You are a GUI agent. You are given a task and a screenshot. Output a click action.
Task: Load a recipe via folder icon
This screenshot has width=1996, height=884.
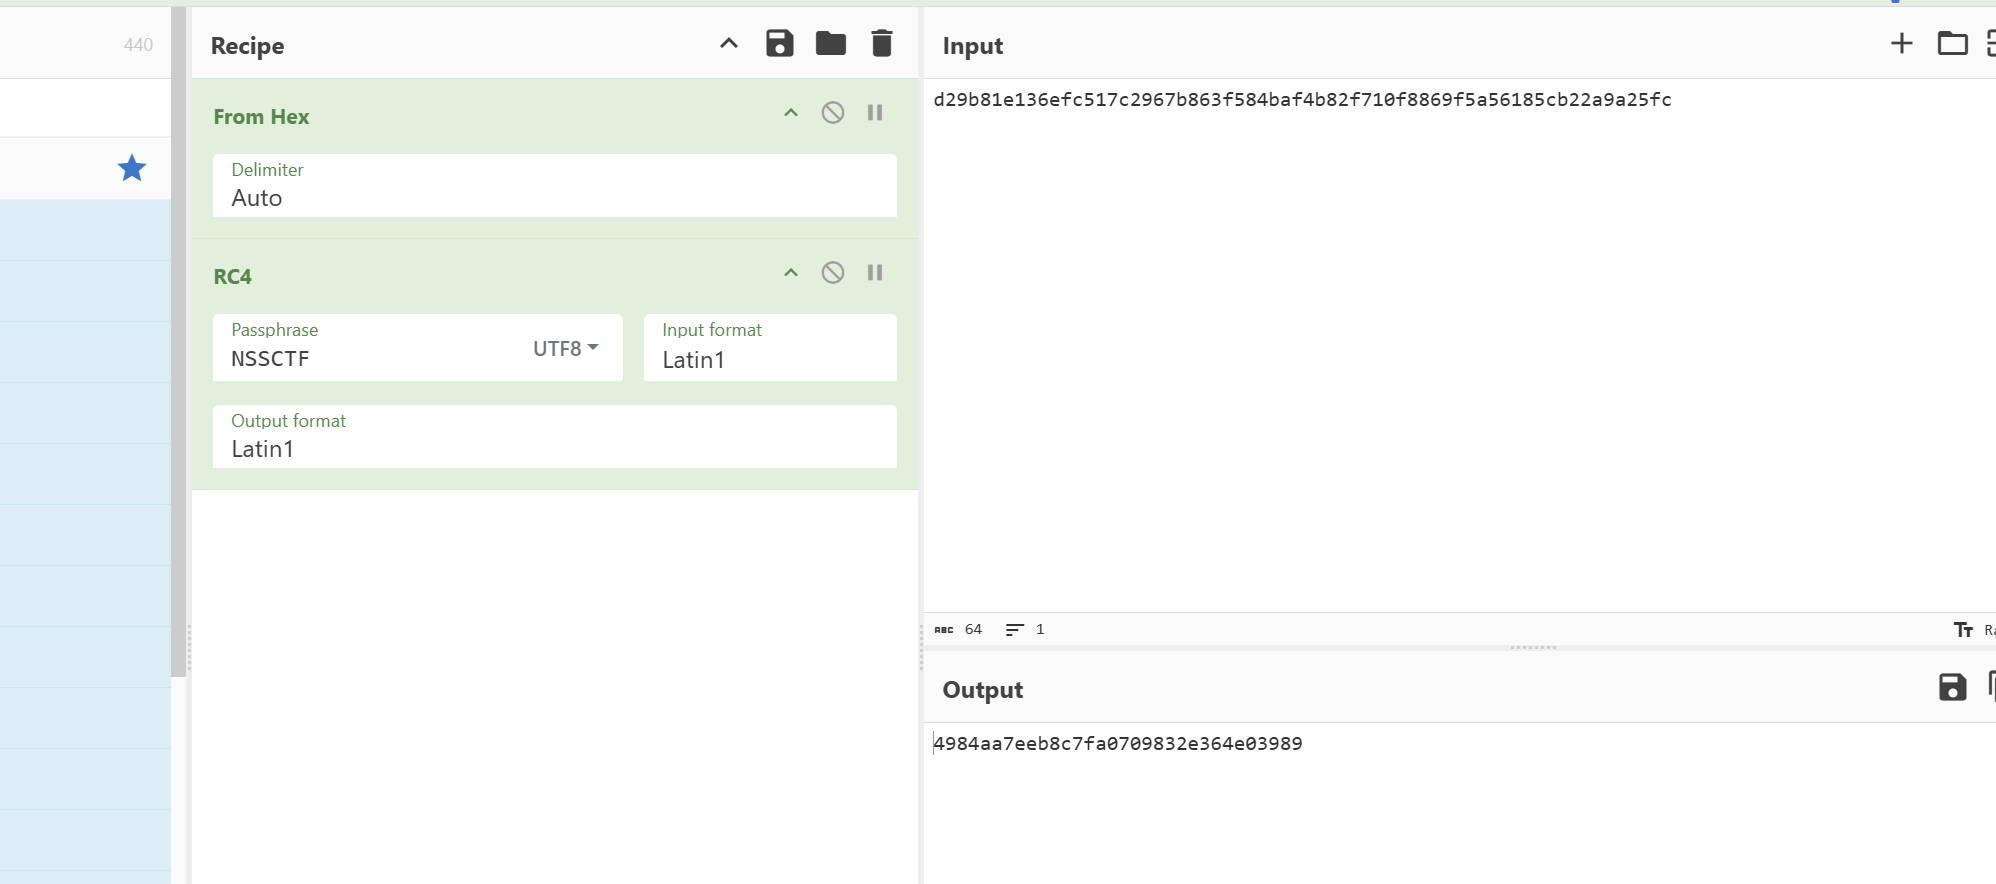(x=830, y=44)
